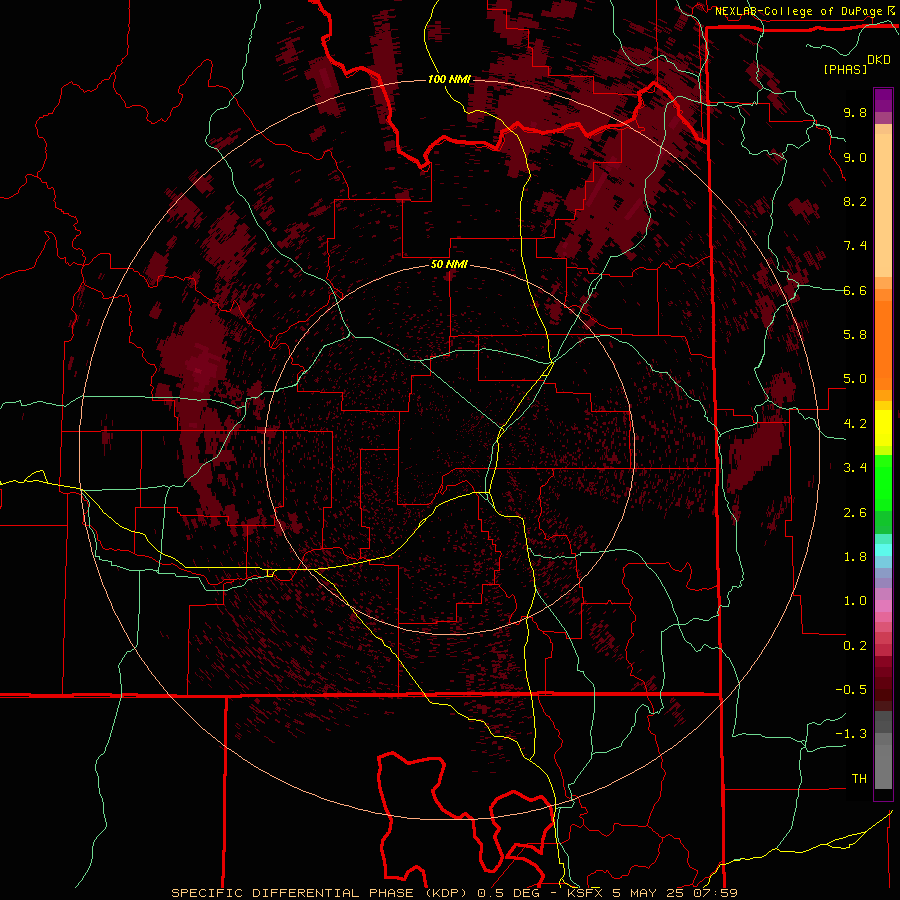Click the 6.6 legend value

[855, 290]
